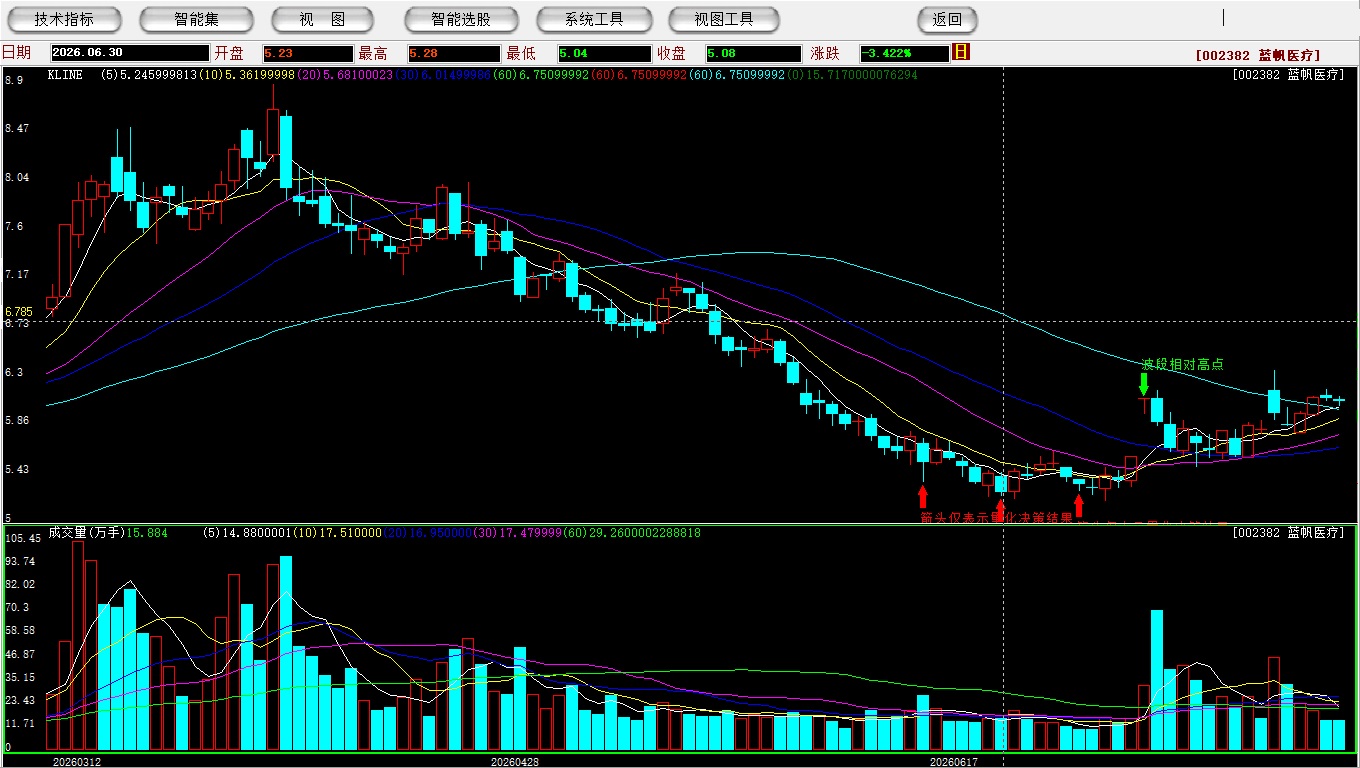The image size is (1360, 768).
Task: Click the 收盘 value field 5.08
Action: [753, 53]
